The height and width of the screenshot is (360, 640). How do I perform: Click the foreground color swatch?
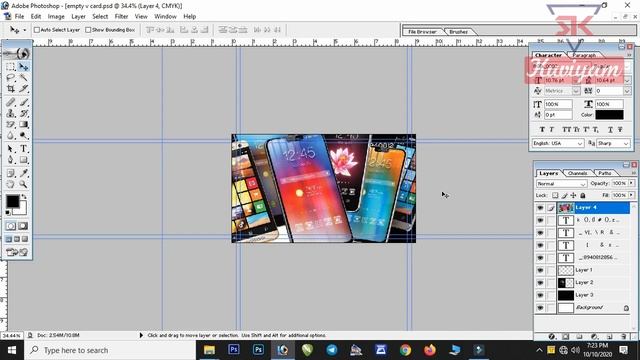click(x=12, y=201)
